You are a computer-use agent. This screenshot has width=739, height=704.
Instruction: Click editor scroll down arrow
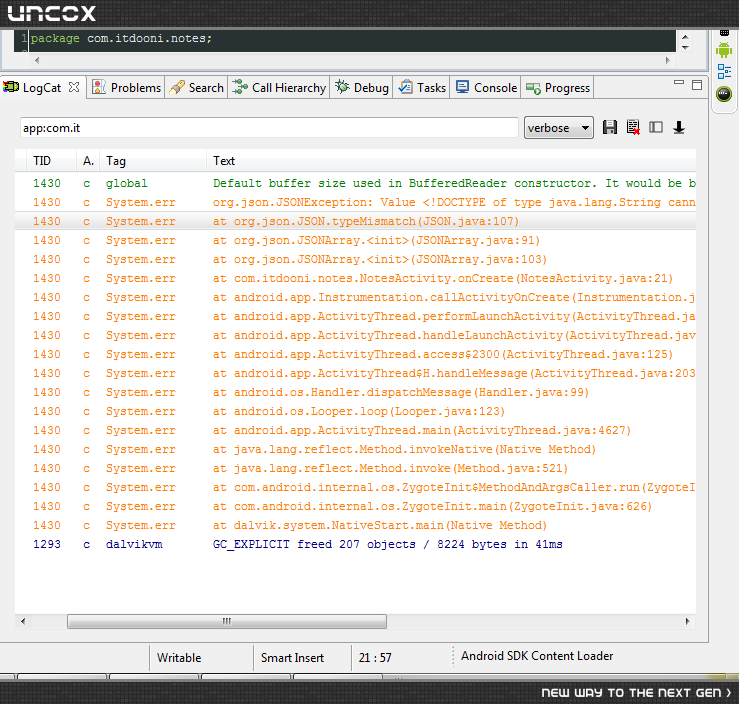(x=686, y=48)
